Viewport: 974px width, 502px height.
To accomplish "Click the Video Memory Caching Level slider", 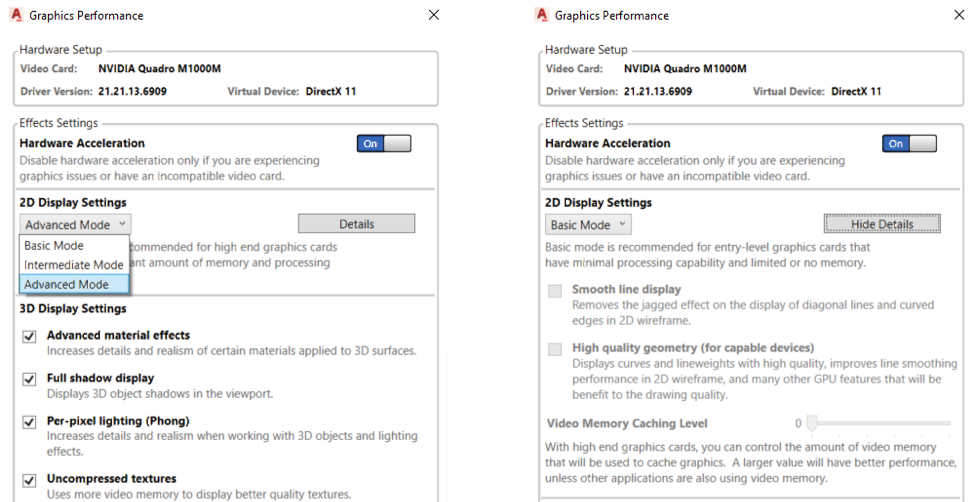I will click(812, 423).
